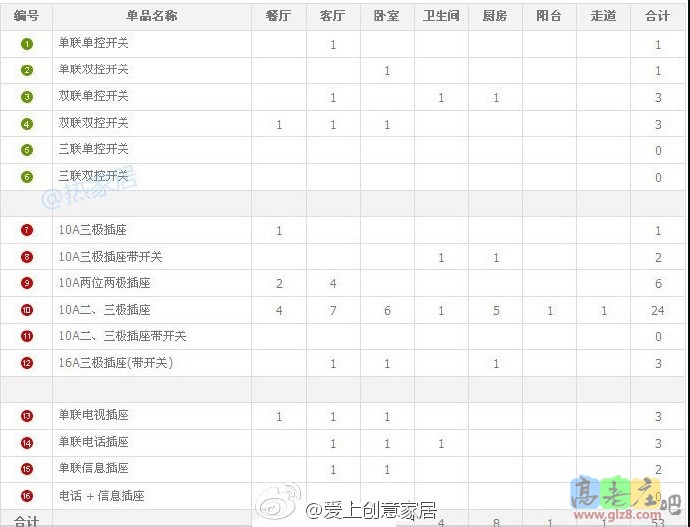Click total value 0 in 三联单控开关 row
The image size is (690, 527).
658,151
